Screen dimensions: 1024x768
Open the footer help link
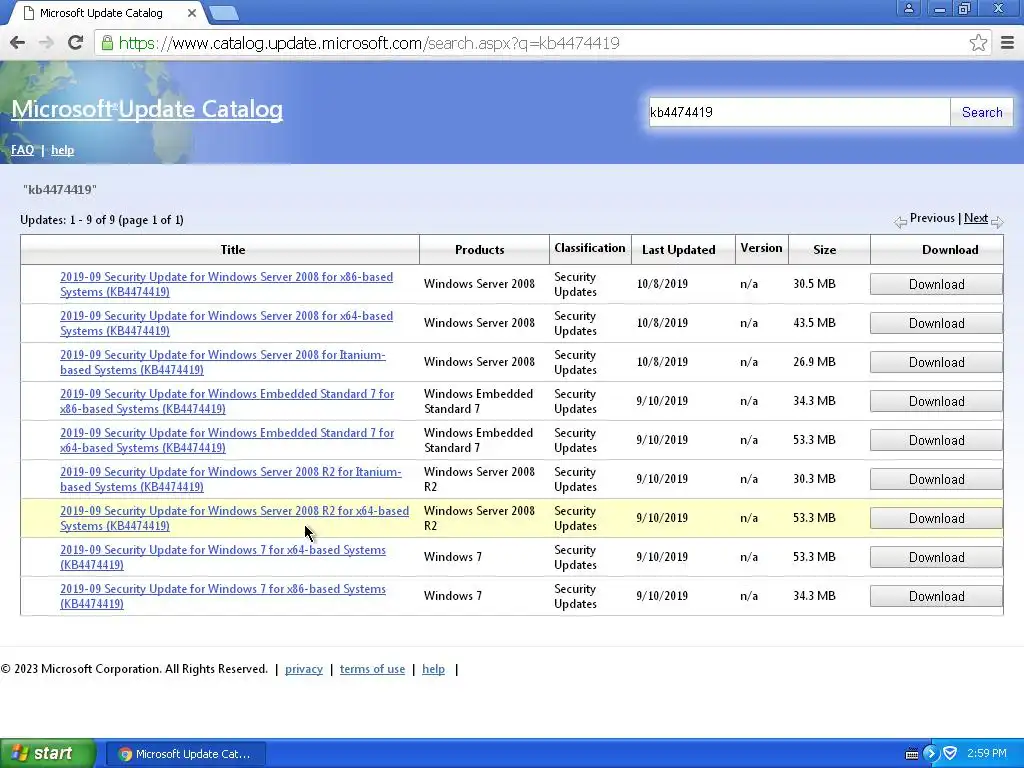click(x=433, y=669)
